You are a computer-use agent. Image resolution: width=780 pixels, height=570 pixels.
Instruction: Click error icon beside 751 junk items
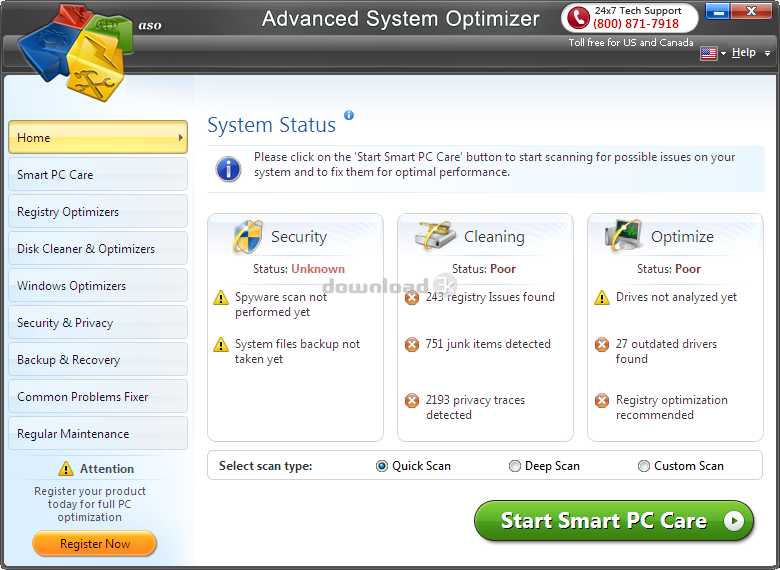pos(411,344)
